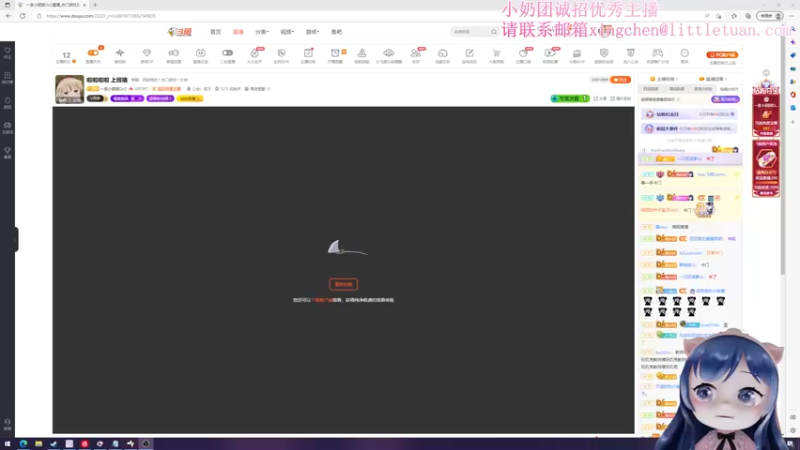This screenshot has height=450, width=800.
Task: Open File Explorer from the taskbar
Action: [x=38, y=444]
